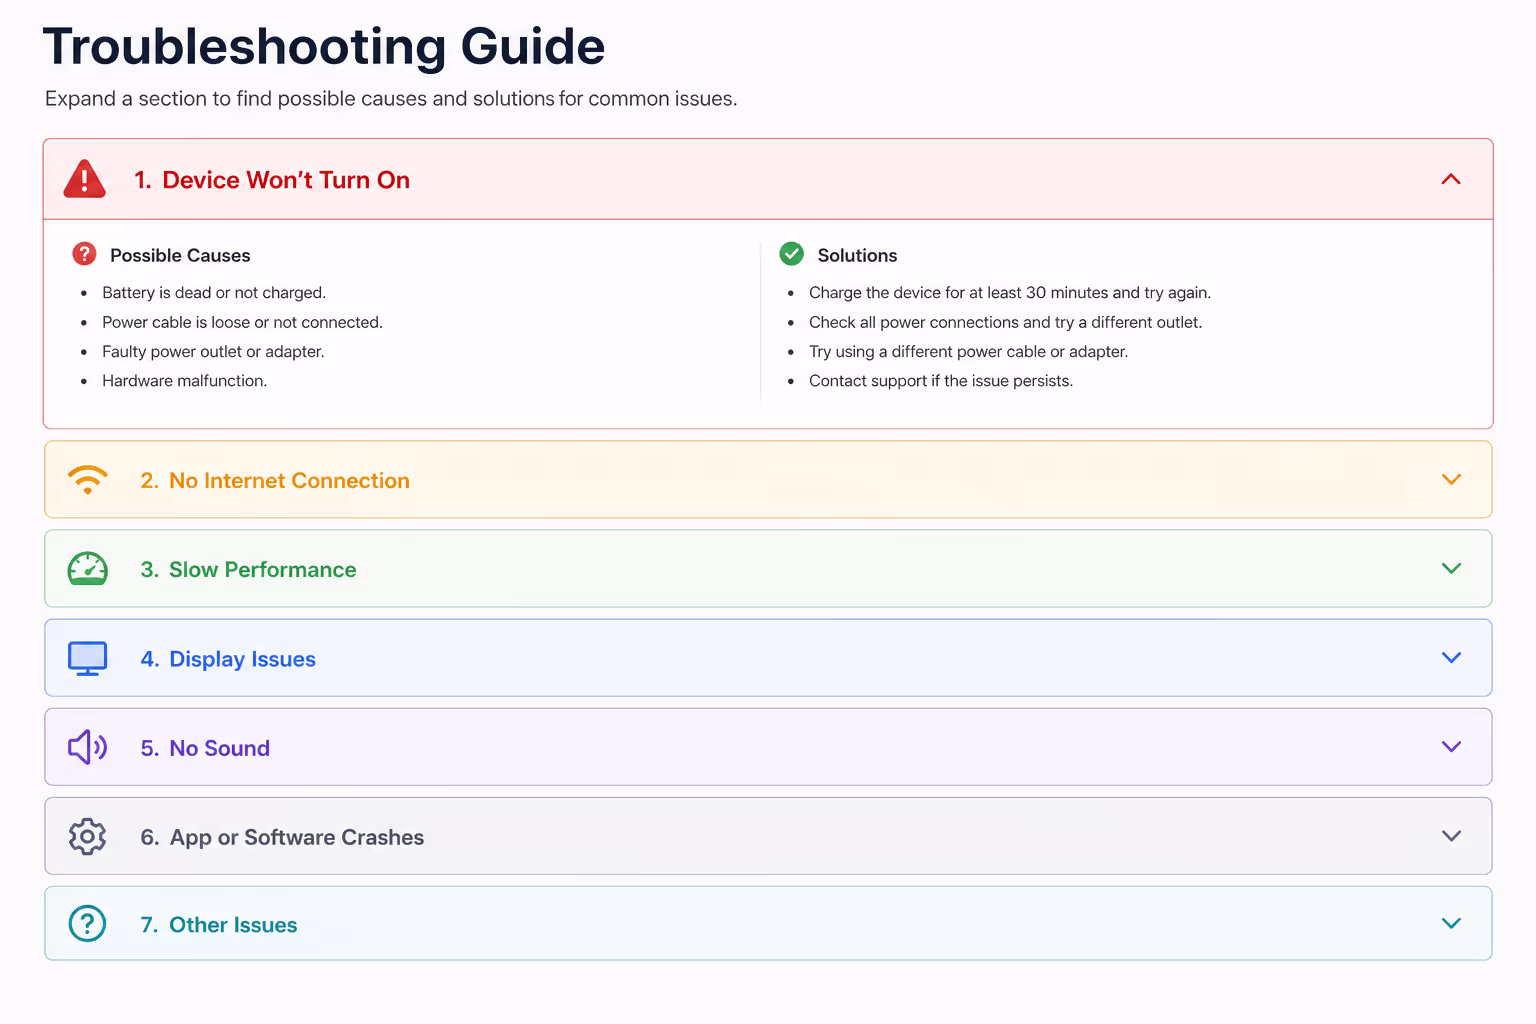Click 'Check all power connections' solution

point(1005,322)
